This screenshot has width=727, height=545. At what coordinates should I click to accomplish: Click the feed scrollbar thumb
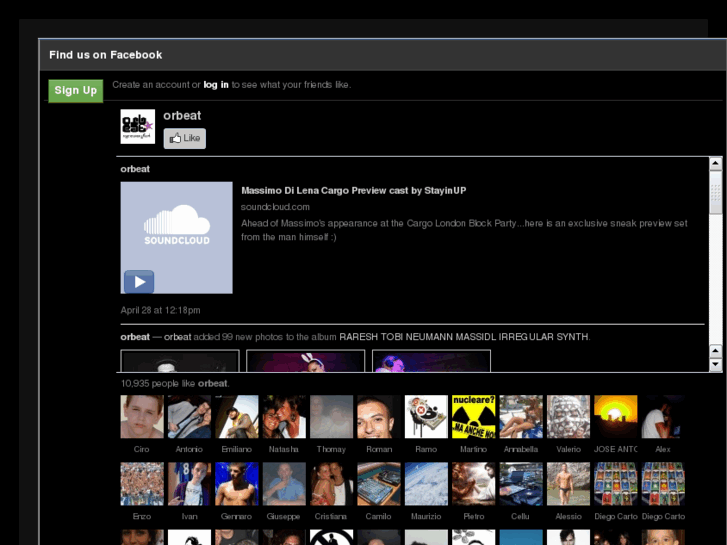(x=715, y=192)
